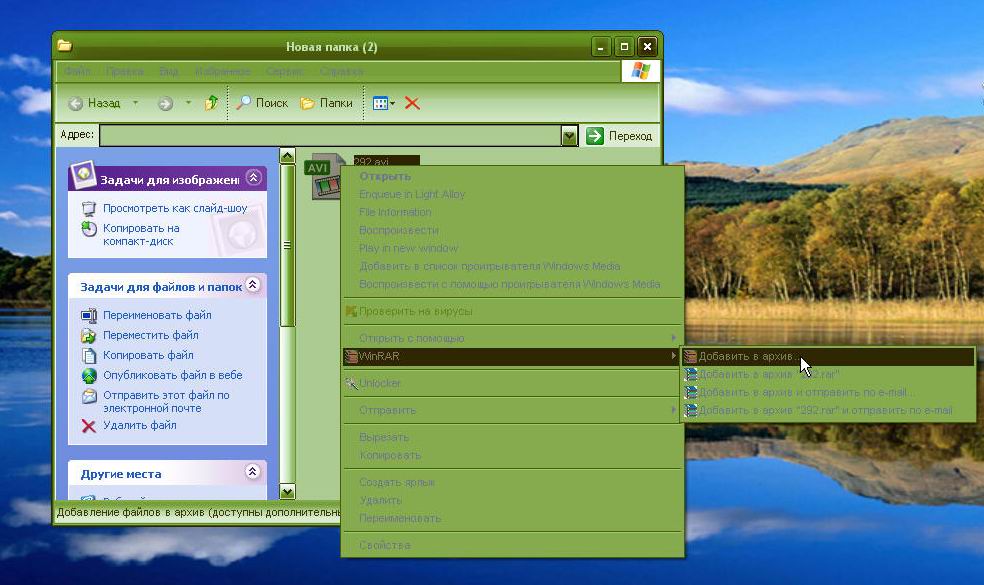Open the Файл menu
This screenshot has height=585, width=984.
tap(77, 72)
